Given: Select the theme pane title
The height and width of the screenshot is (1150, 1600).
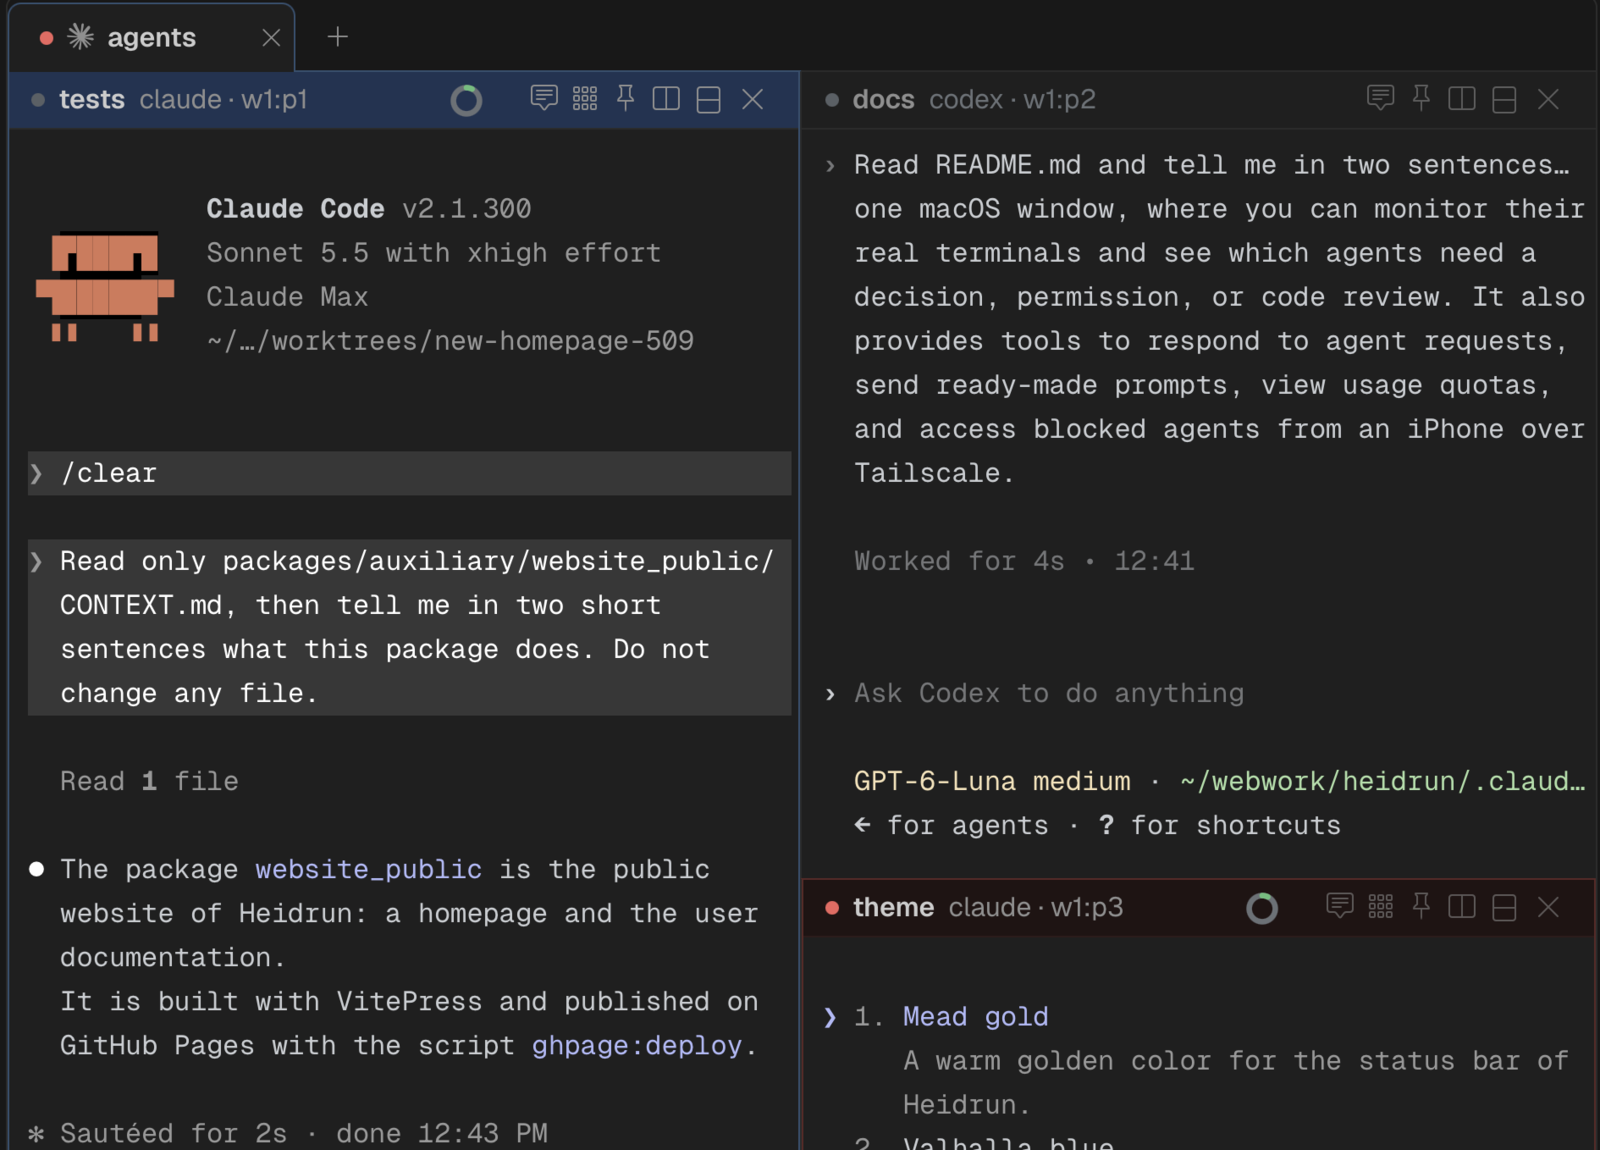Looking at the screenshot, I should pyautogui.click(x=893, y=907).
